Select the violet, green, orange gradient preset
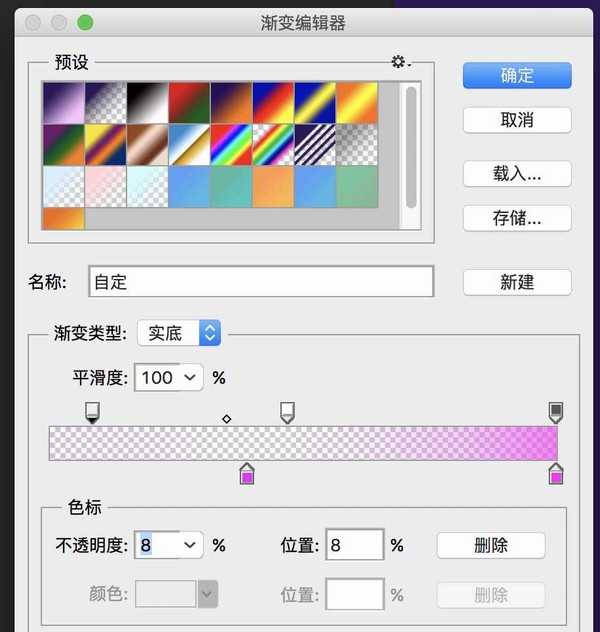 [x=64, y=145]
